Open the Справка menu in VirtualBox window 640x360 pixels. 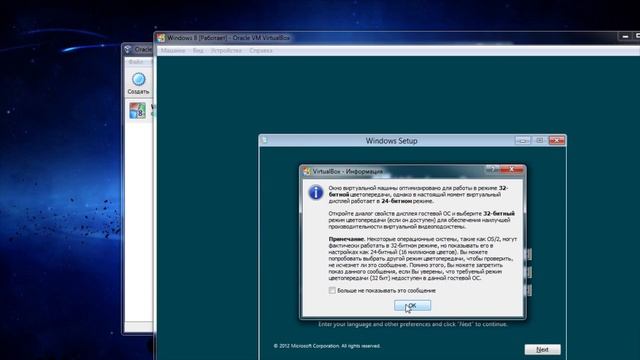click(261, 51)
